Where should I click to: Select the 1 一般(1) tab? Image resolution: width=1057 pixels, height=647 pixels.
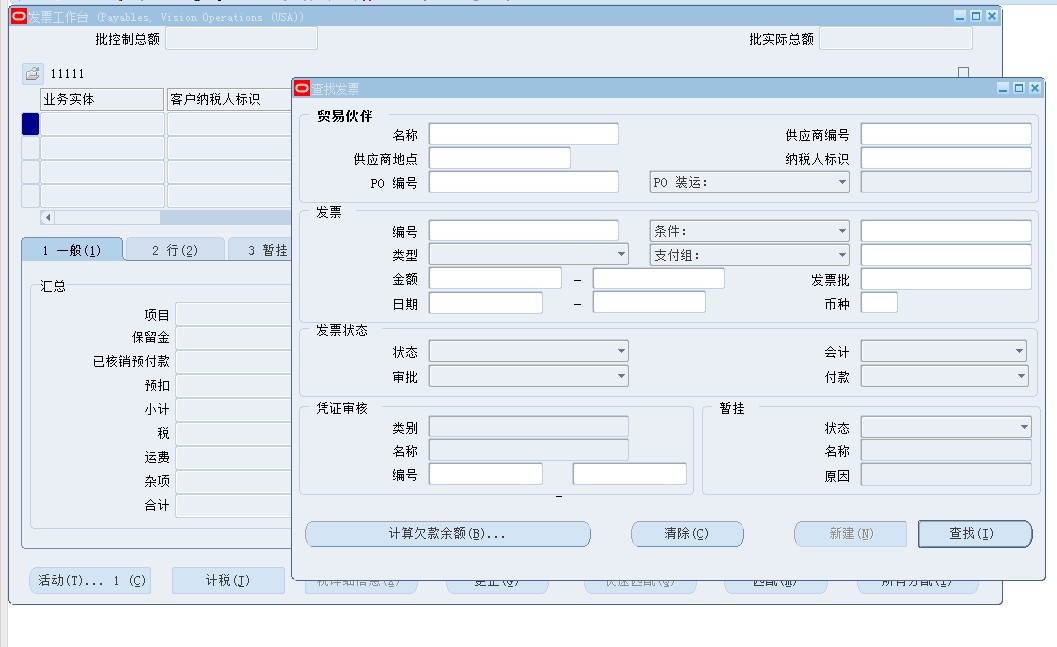(x=72, y=250)
